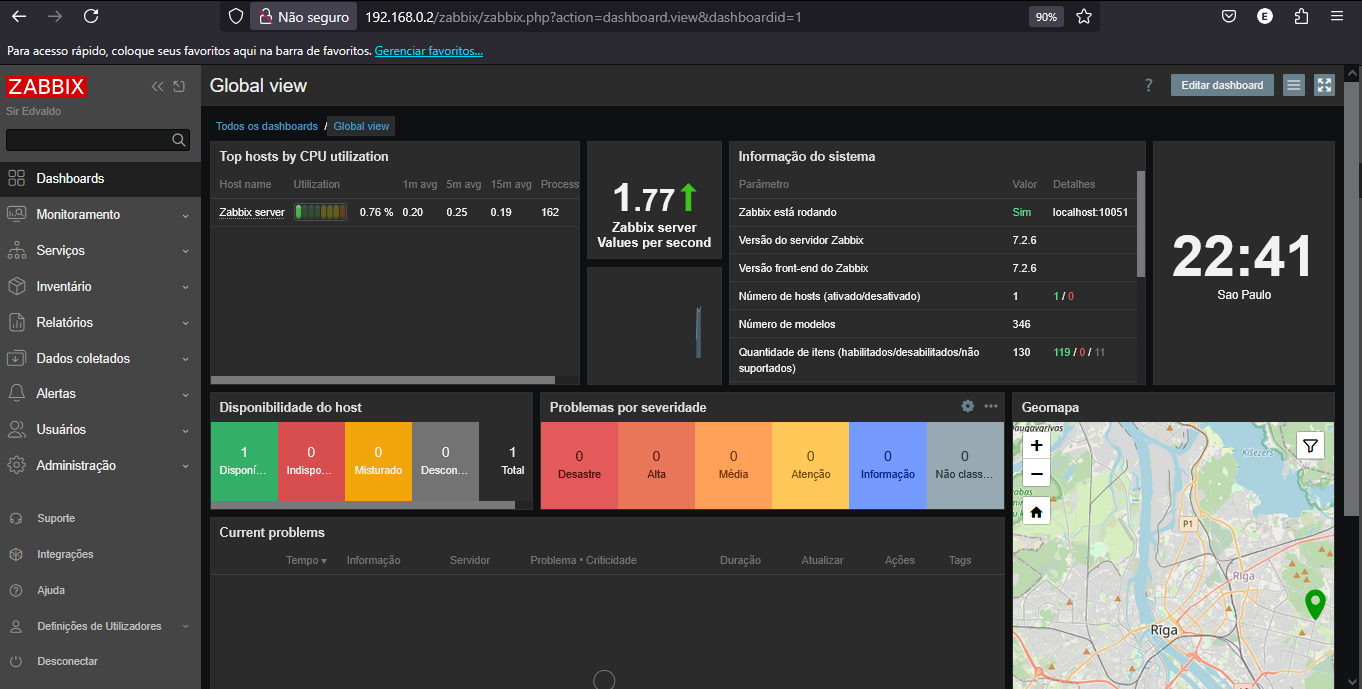Click the home icon on the Geomapa map
1362x689 pixels.
coord(1035,510)
